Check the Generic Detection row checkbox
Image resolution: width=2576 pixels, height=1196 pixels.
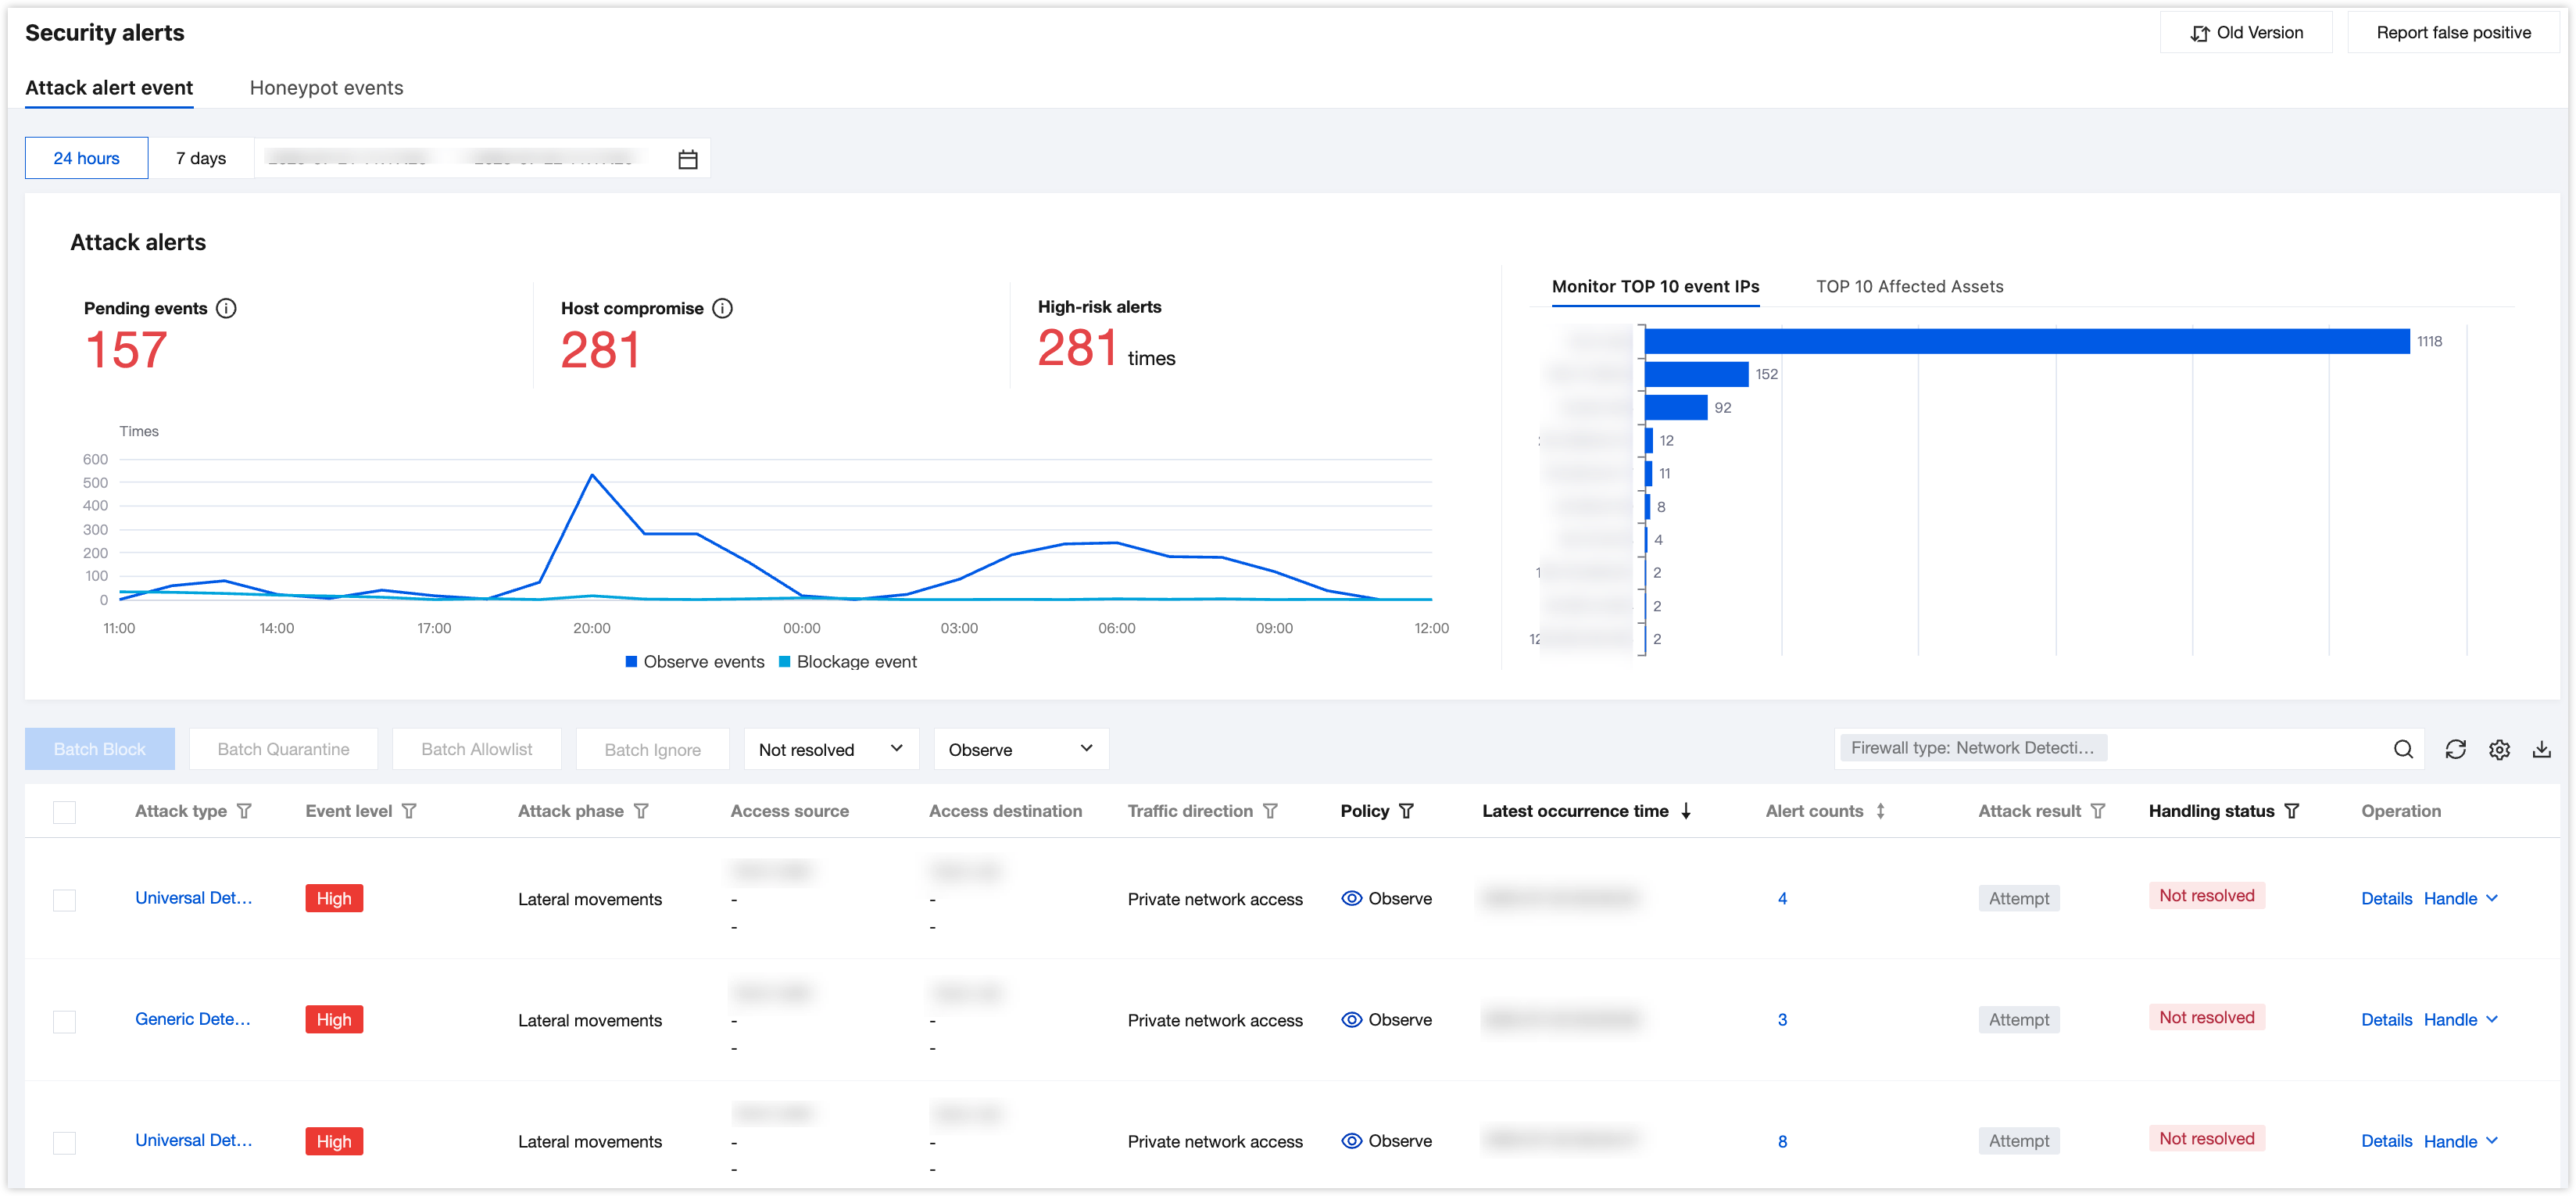coord(65,1021)
